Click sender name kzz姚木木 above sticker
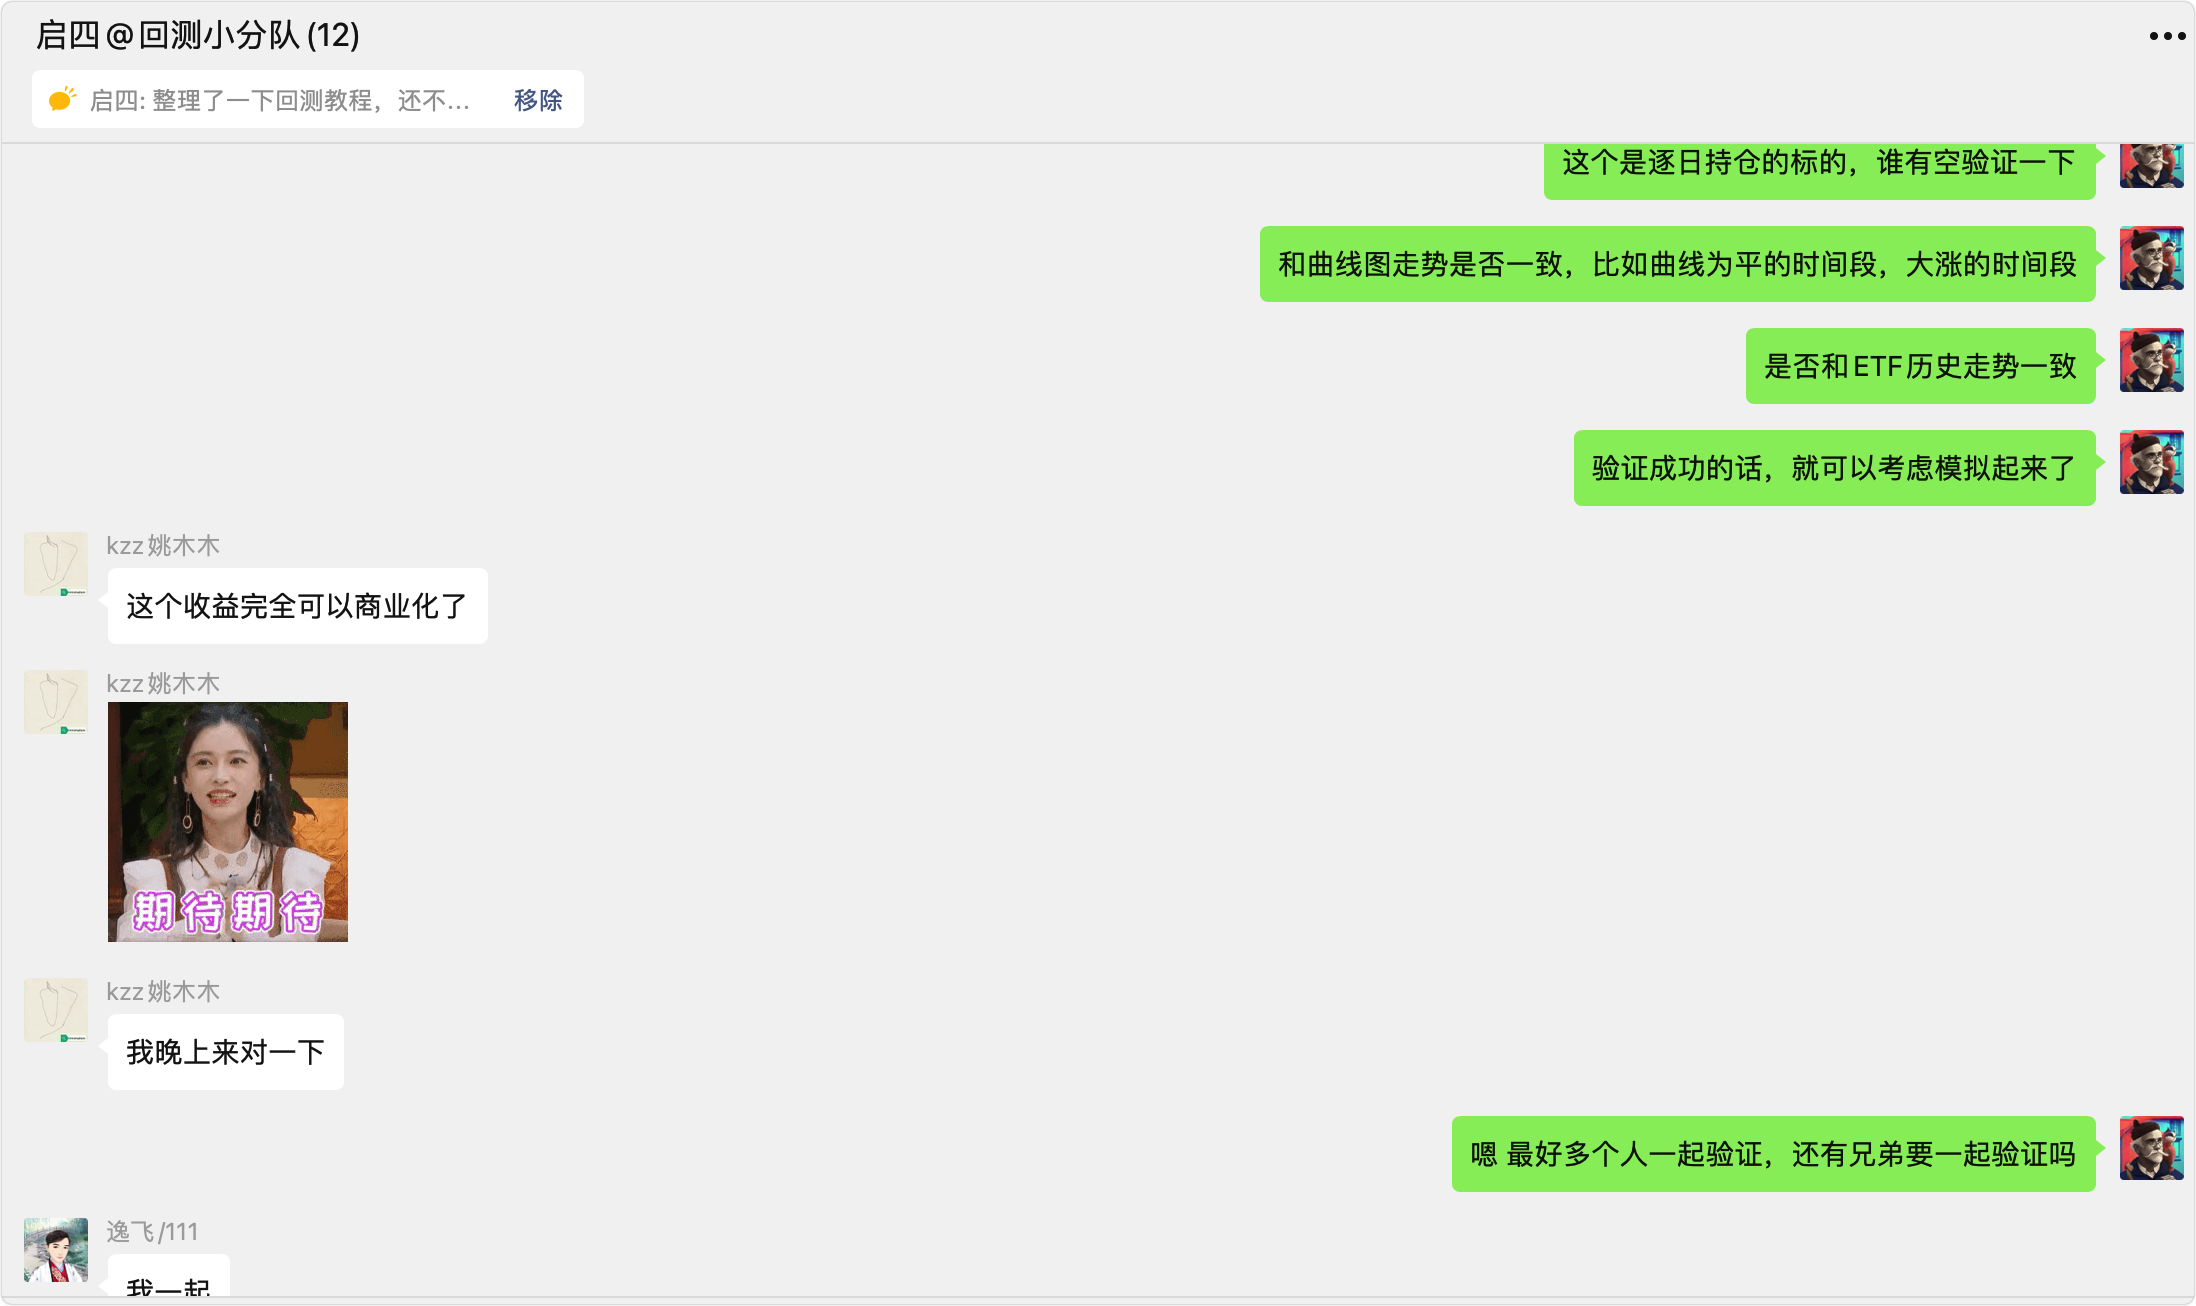The width and height of the screenshot is (2196, 1306). (163, 683)
